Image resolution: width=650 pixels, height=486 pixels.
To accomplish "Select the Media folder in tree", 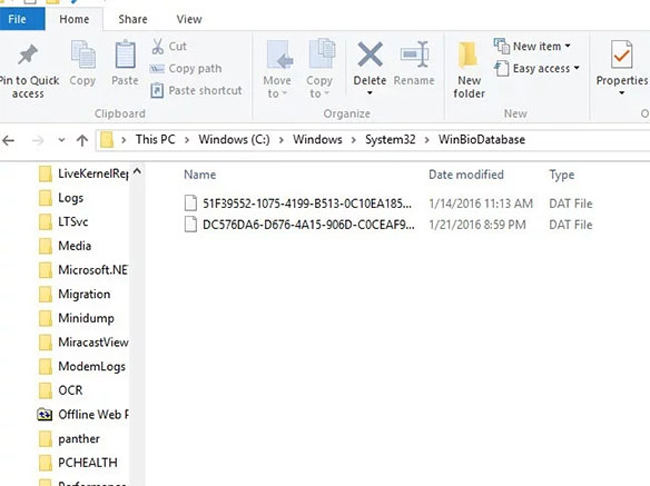I will pos(65,246).
